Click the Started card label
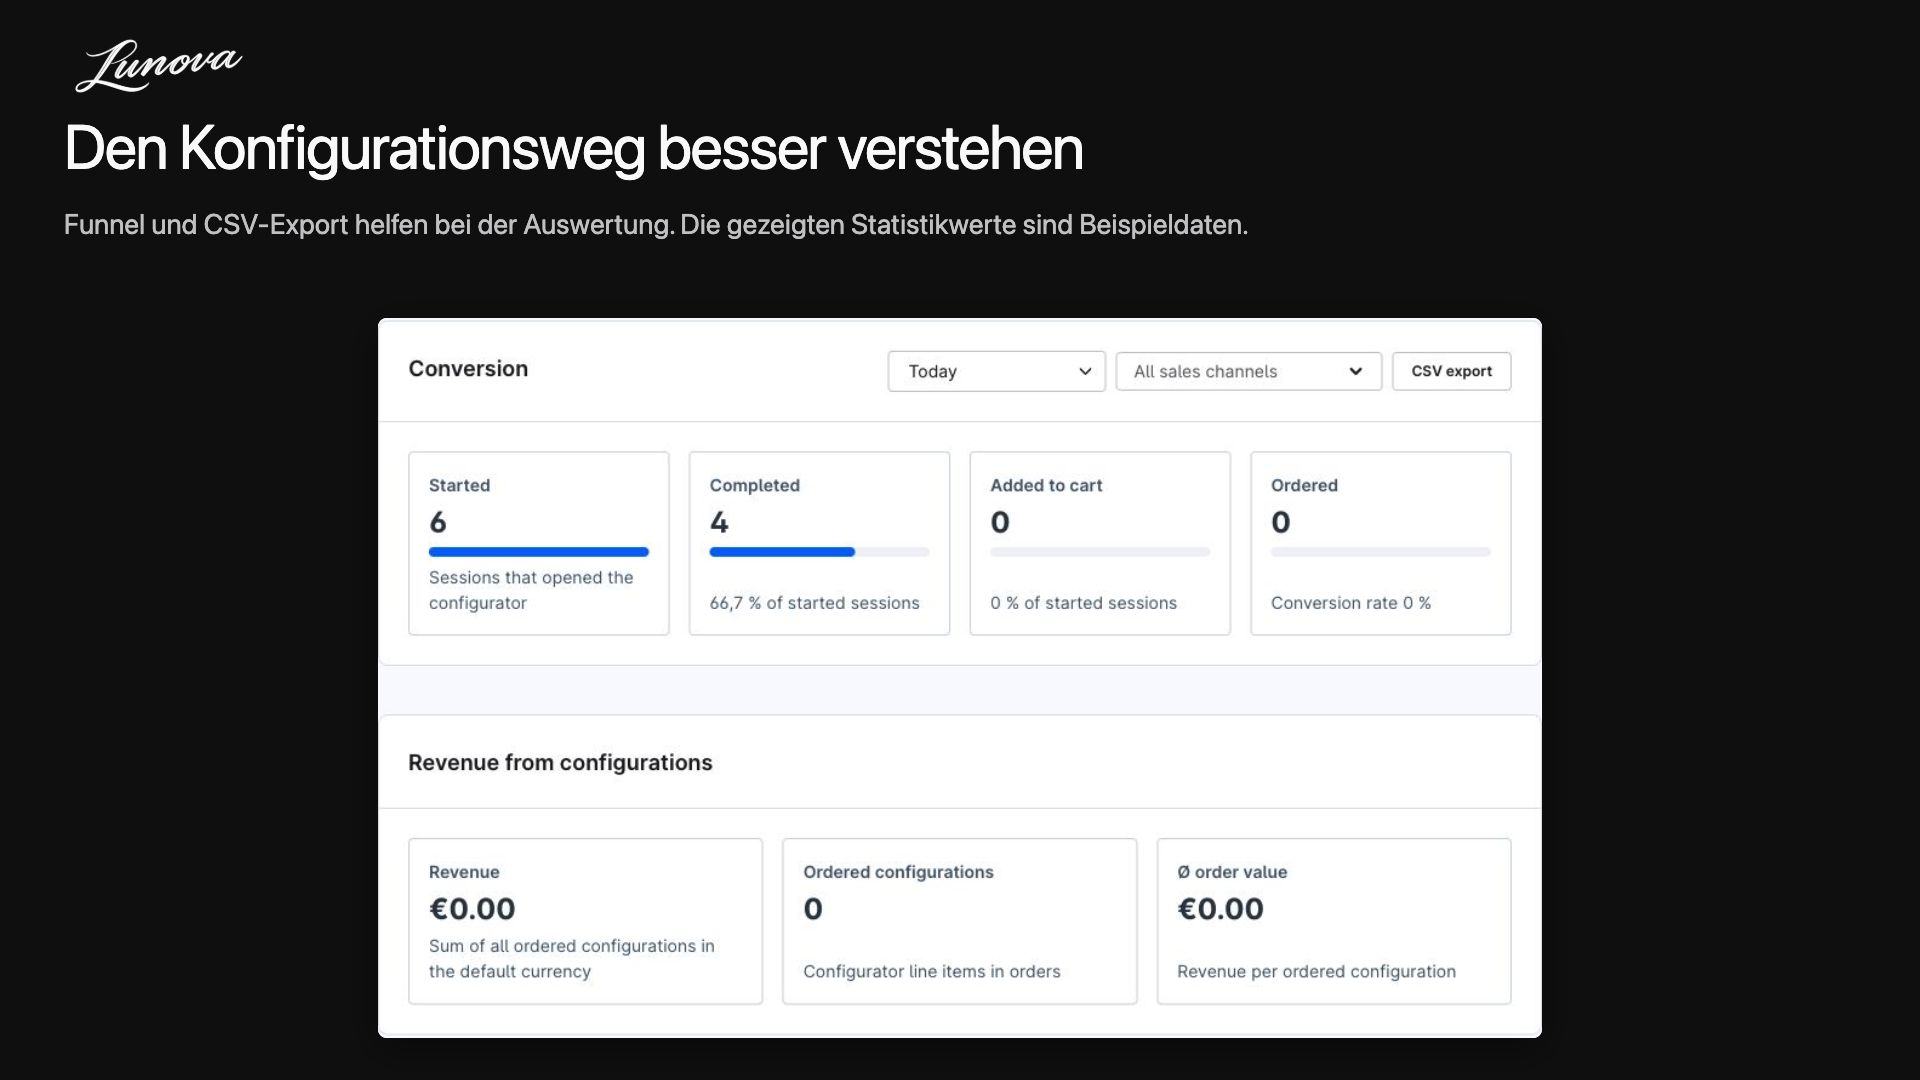Screen dimensions: 1920x1080 (x=459, y=485)
